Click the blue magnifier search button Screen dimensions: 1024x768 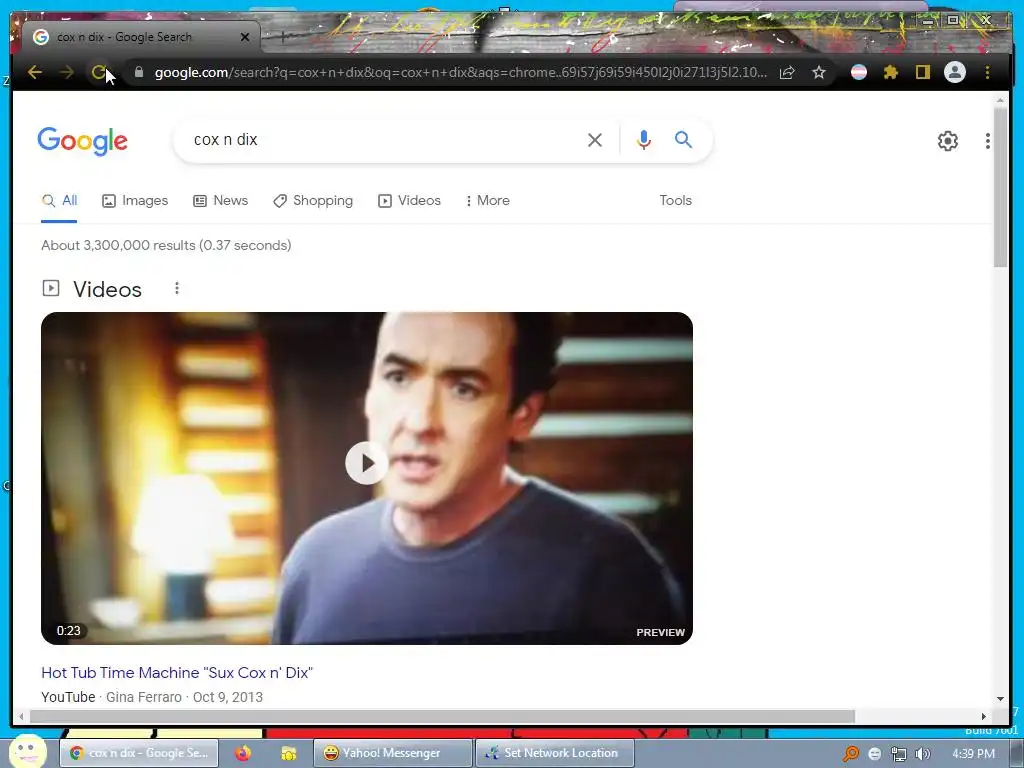683,140
